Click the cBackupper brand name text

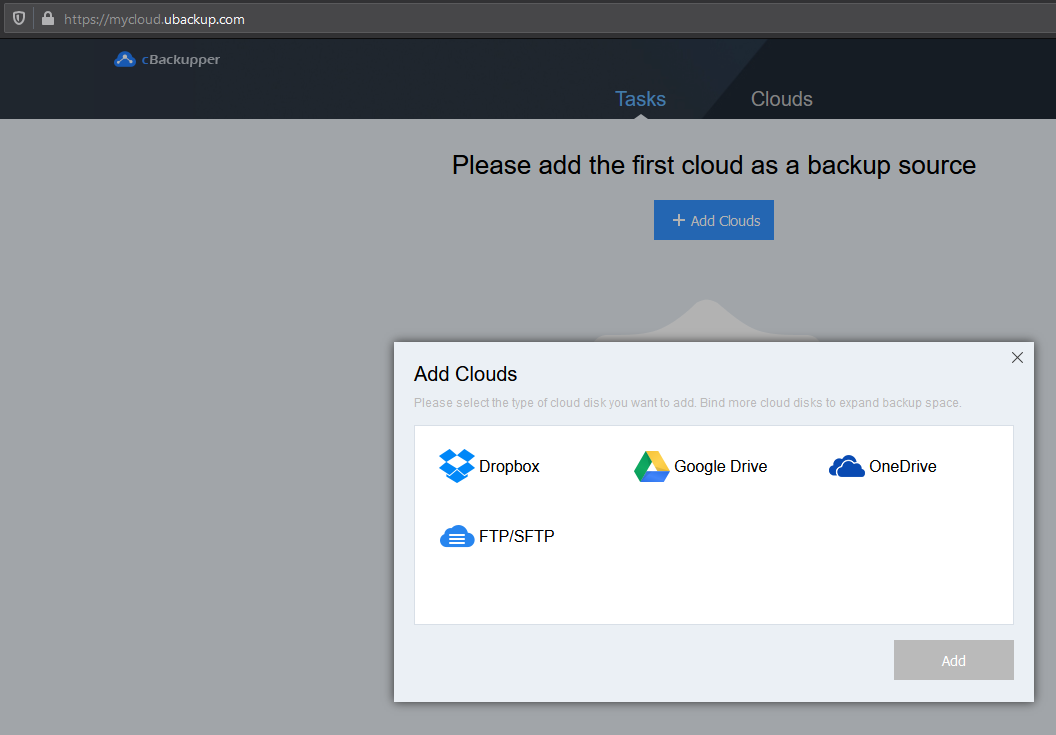[x=180, y=60]
